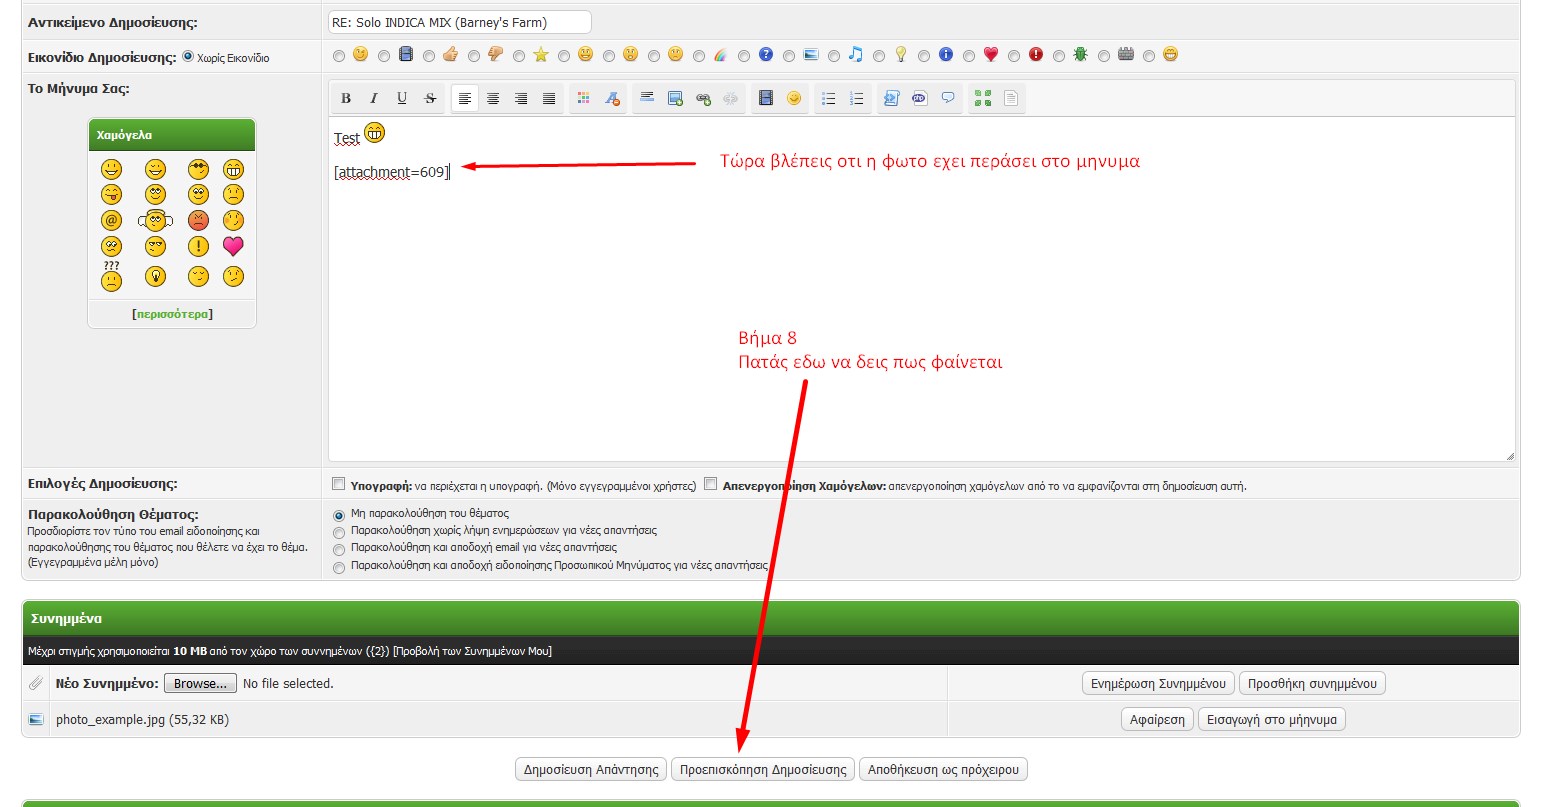Screen dimensions: 1557x807
Task: Click the 'Δημοσίευση Απάντησης' button
Action: click(x=591, y=770)
